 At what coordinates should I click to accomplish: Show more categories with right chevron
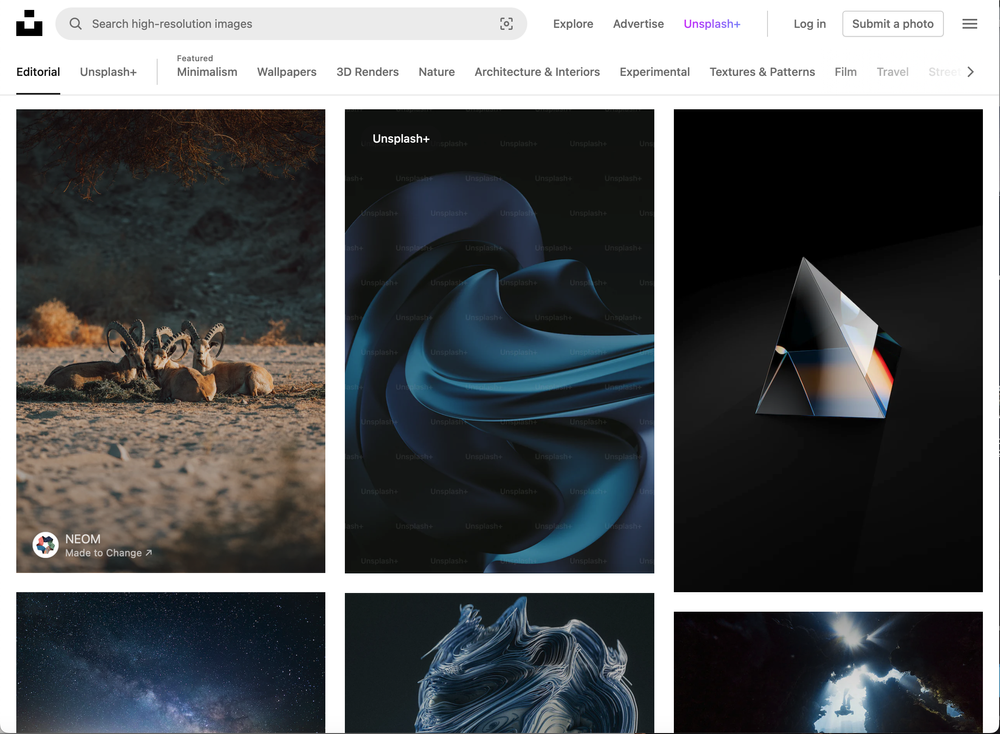point(970,72)
